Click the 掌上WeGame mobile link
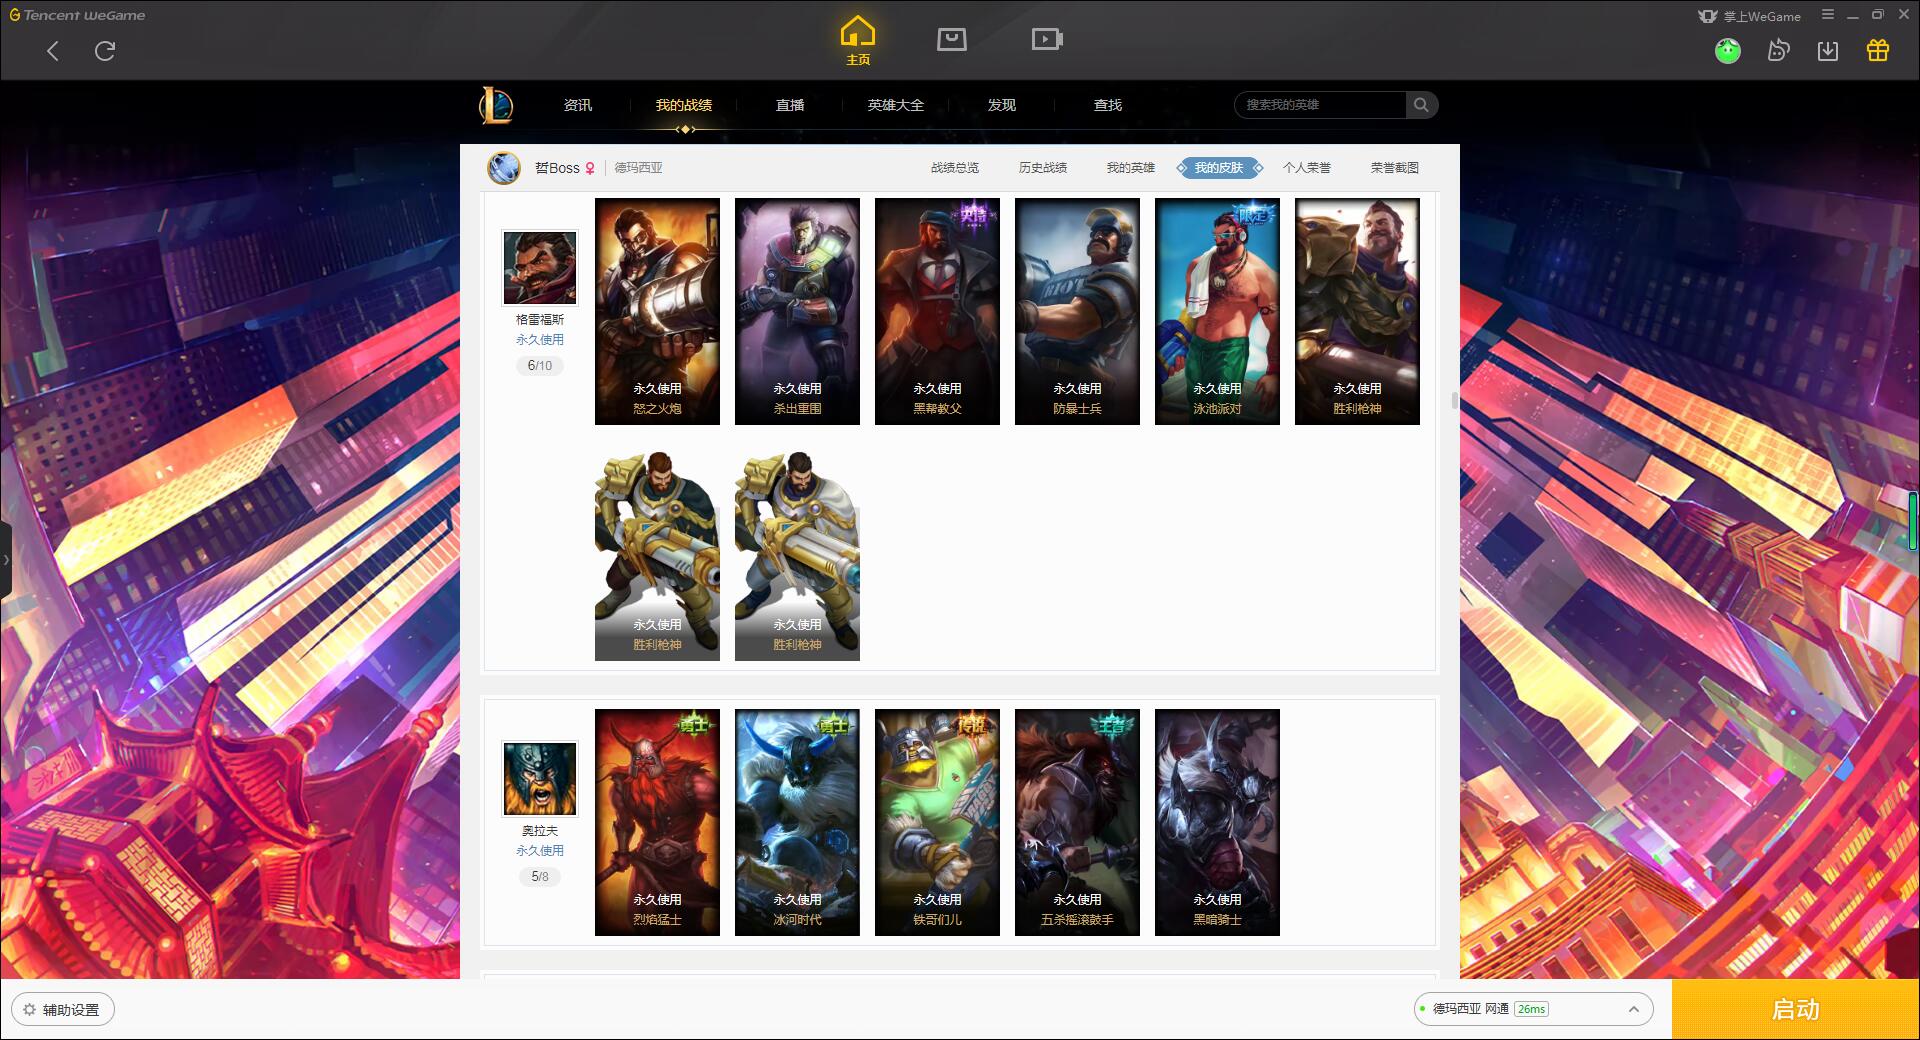 tap(1749, 16)
